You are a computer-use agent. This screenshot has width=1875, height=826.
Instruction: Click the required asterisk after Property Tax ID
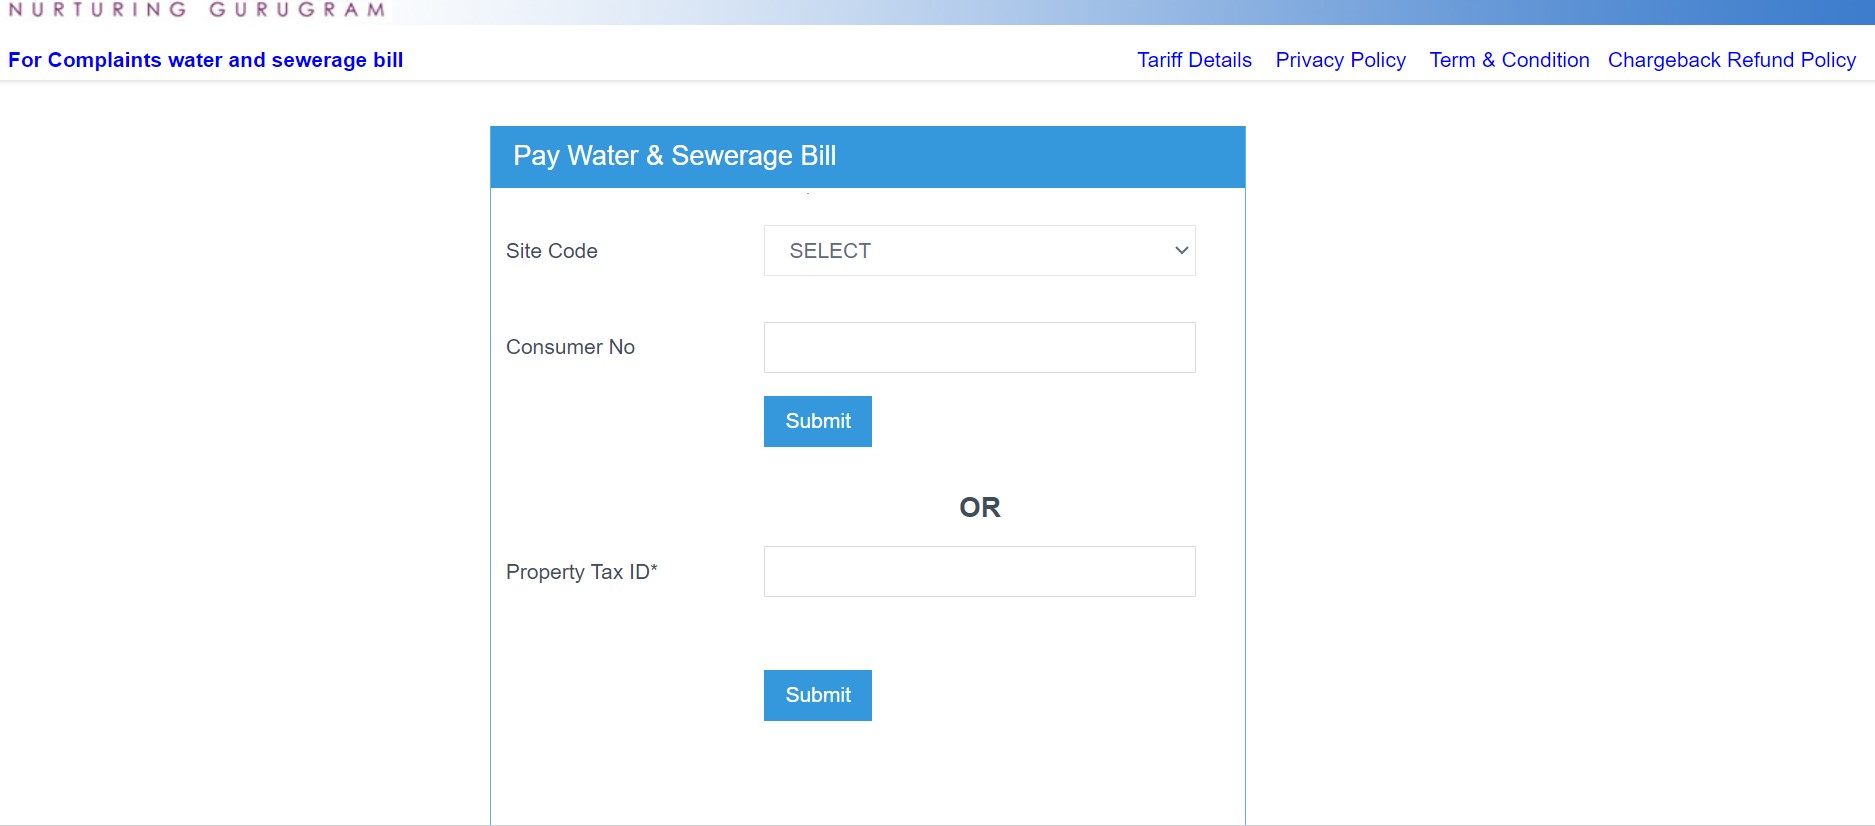654,568
